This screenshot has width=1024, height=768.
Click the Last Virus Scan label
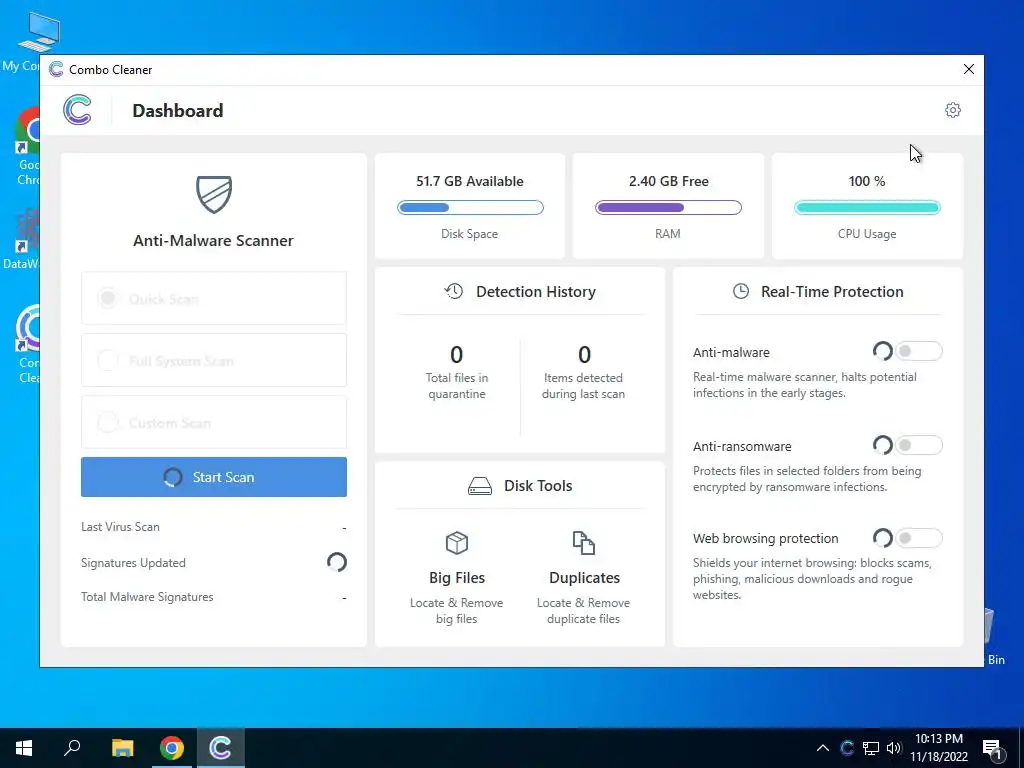pos(120,526)
